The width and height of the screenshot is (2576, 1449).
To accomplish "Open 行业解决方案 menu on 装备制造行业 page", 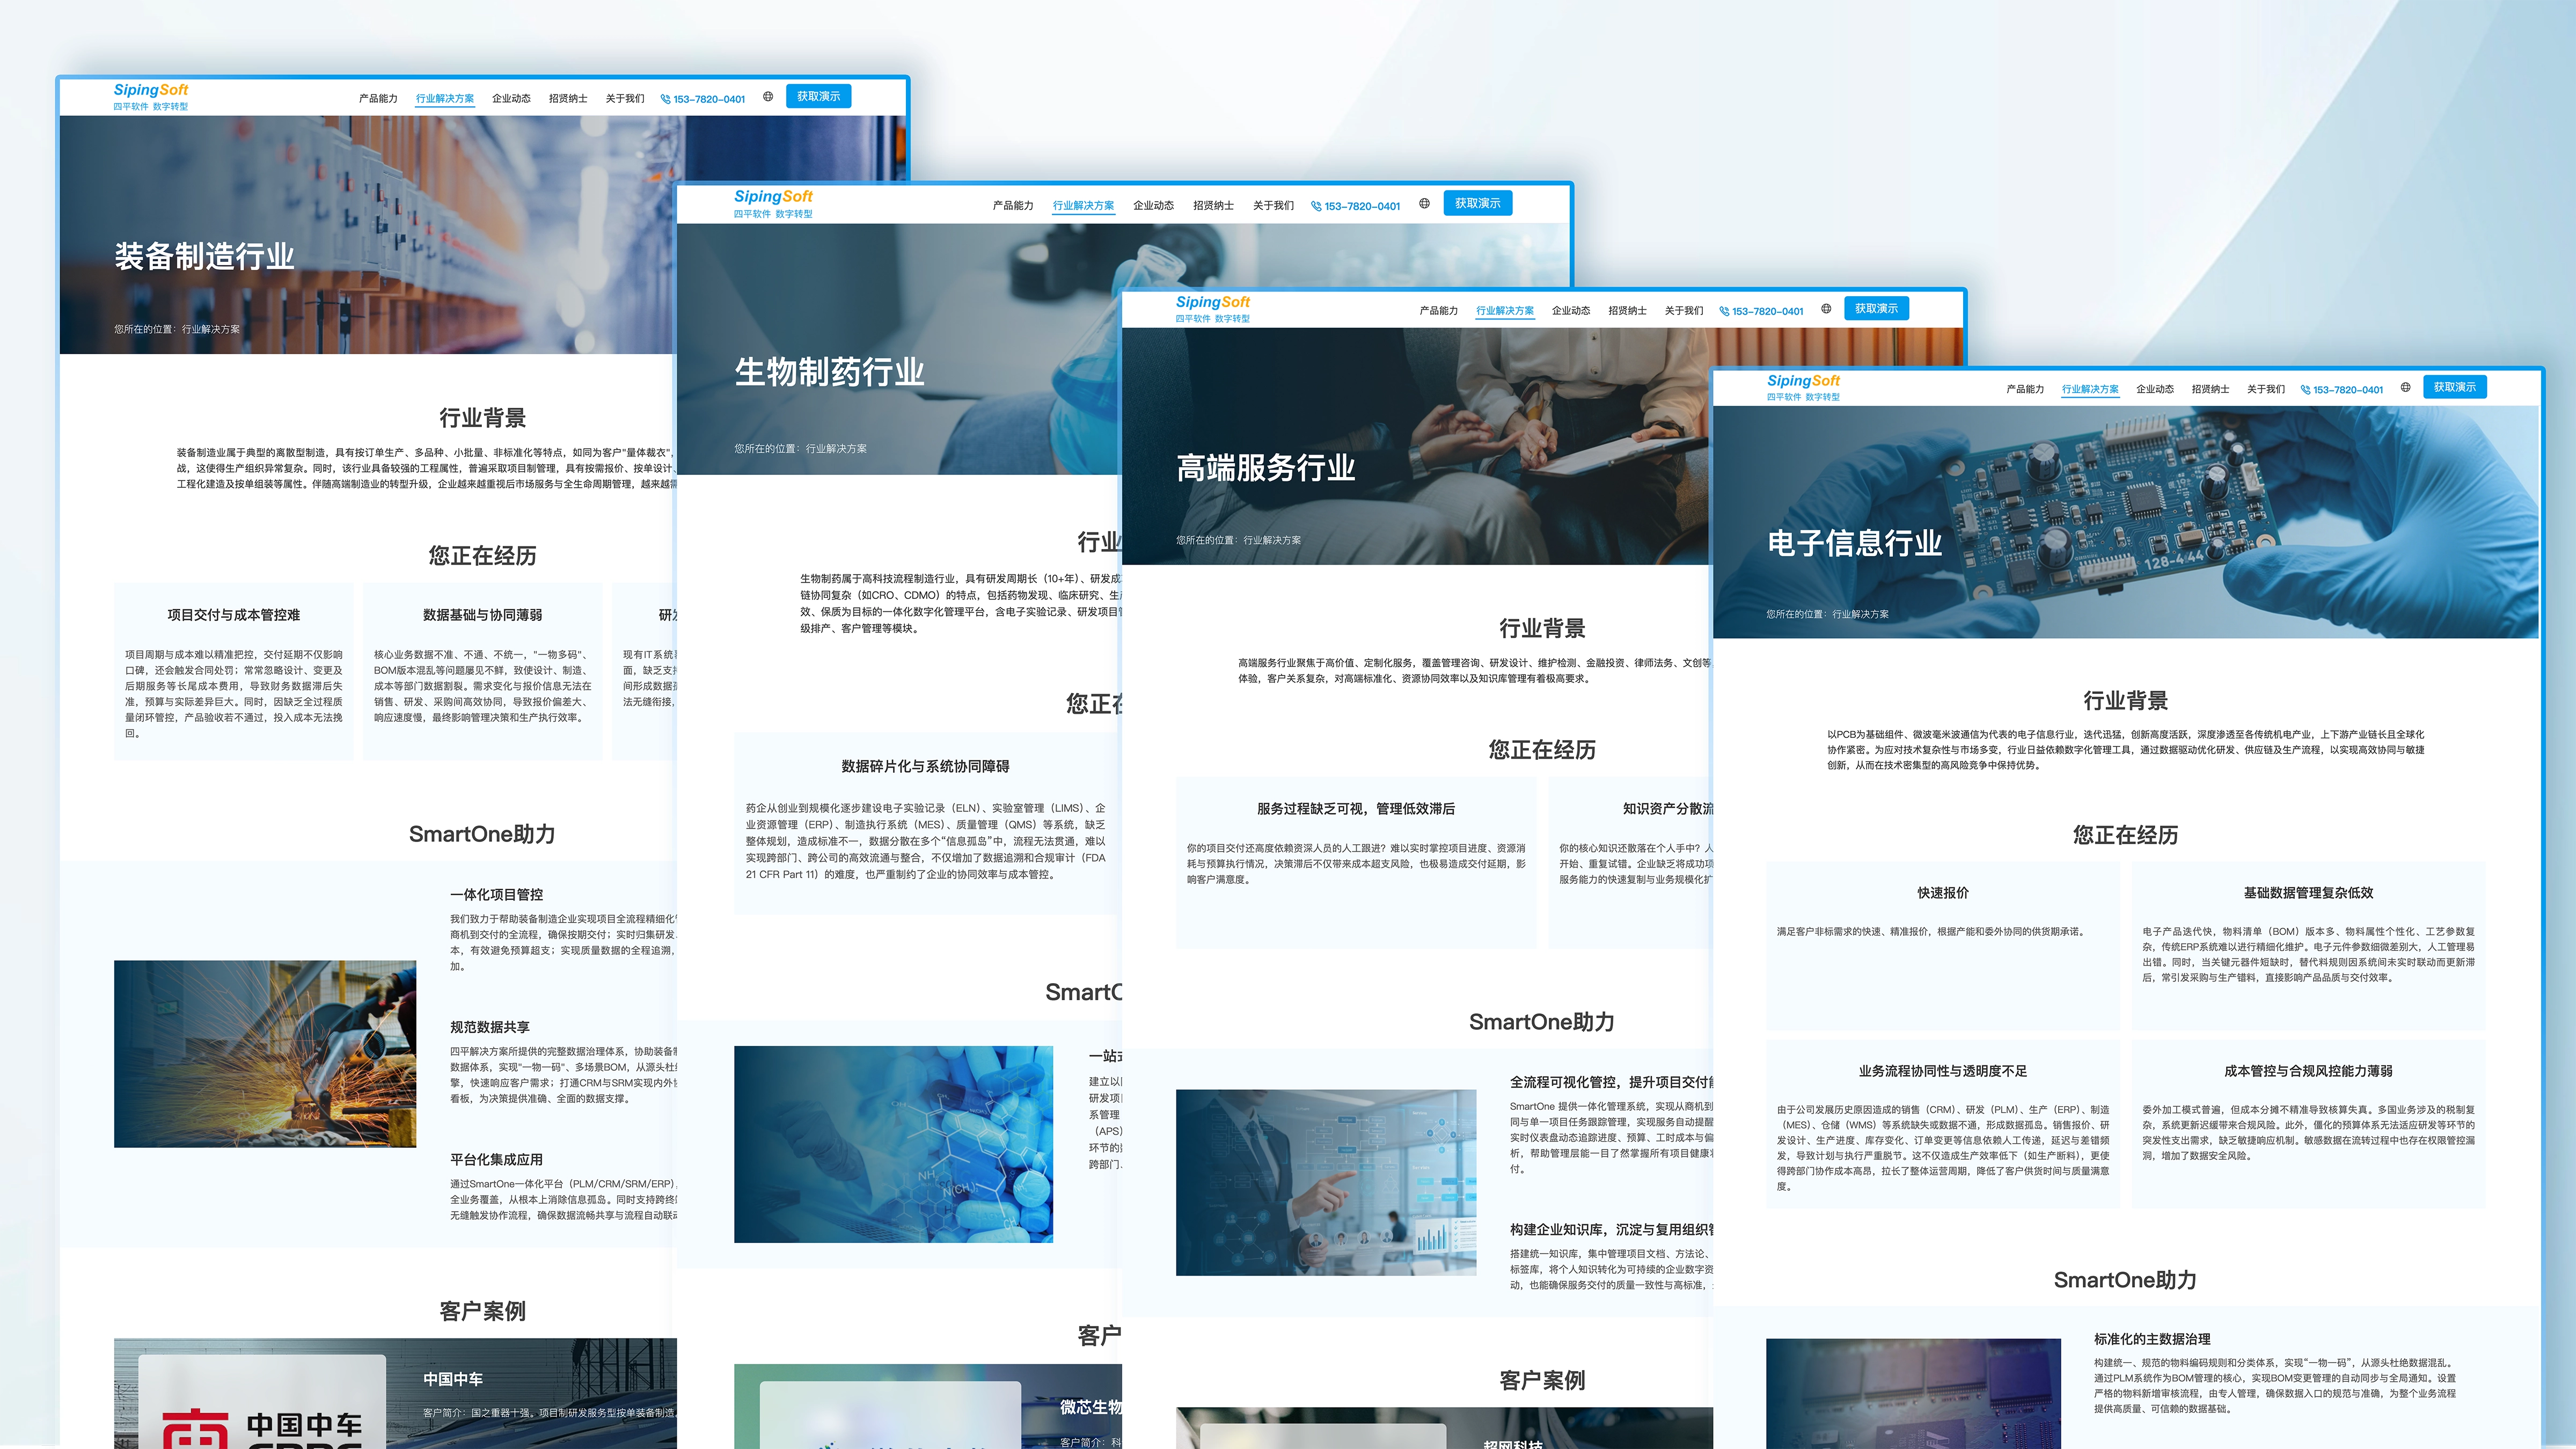I will click(445, 99).
